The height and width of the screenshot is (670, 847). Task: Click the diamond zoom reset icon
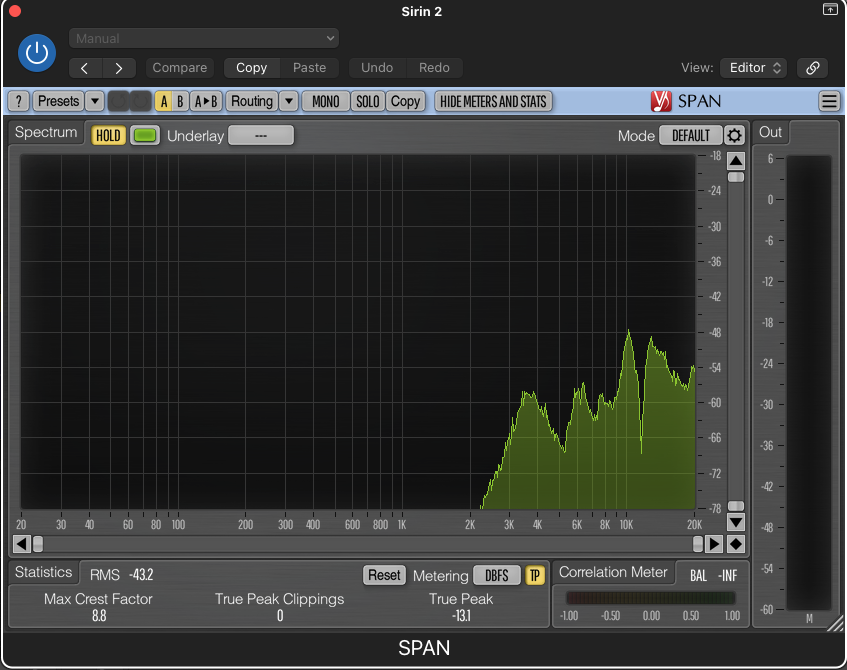click(736, 544)
